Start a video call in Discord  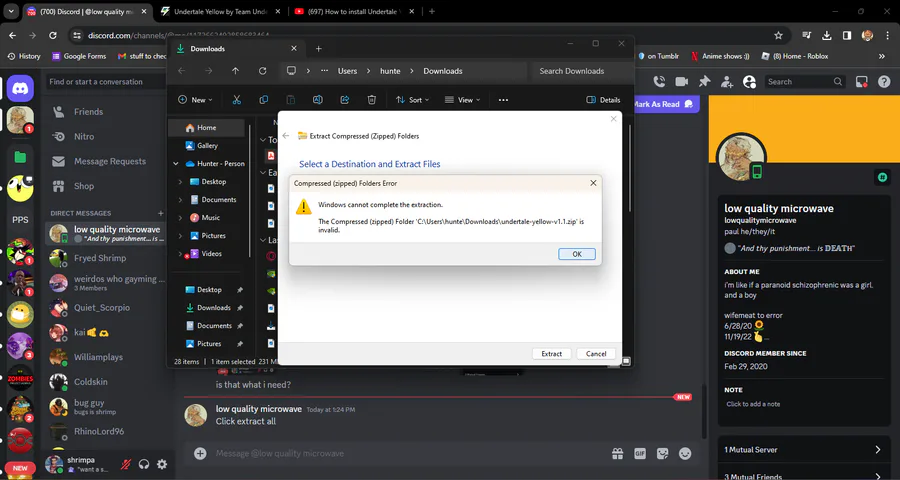coord(681,82)
